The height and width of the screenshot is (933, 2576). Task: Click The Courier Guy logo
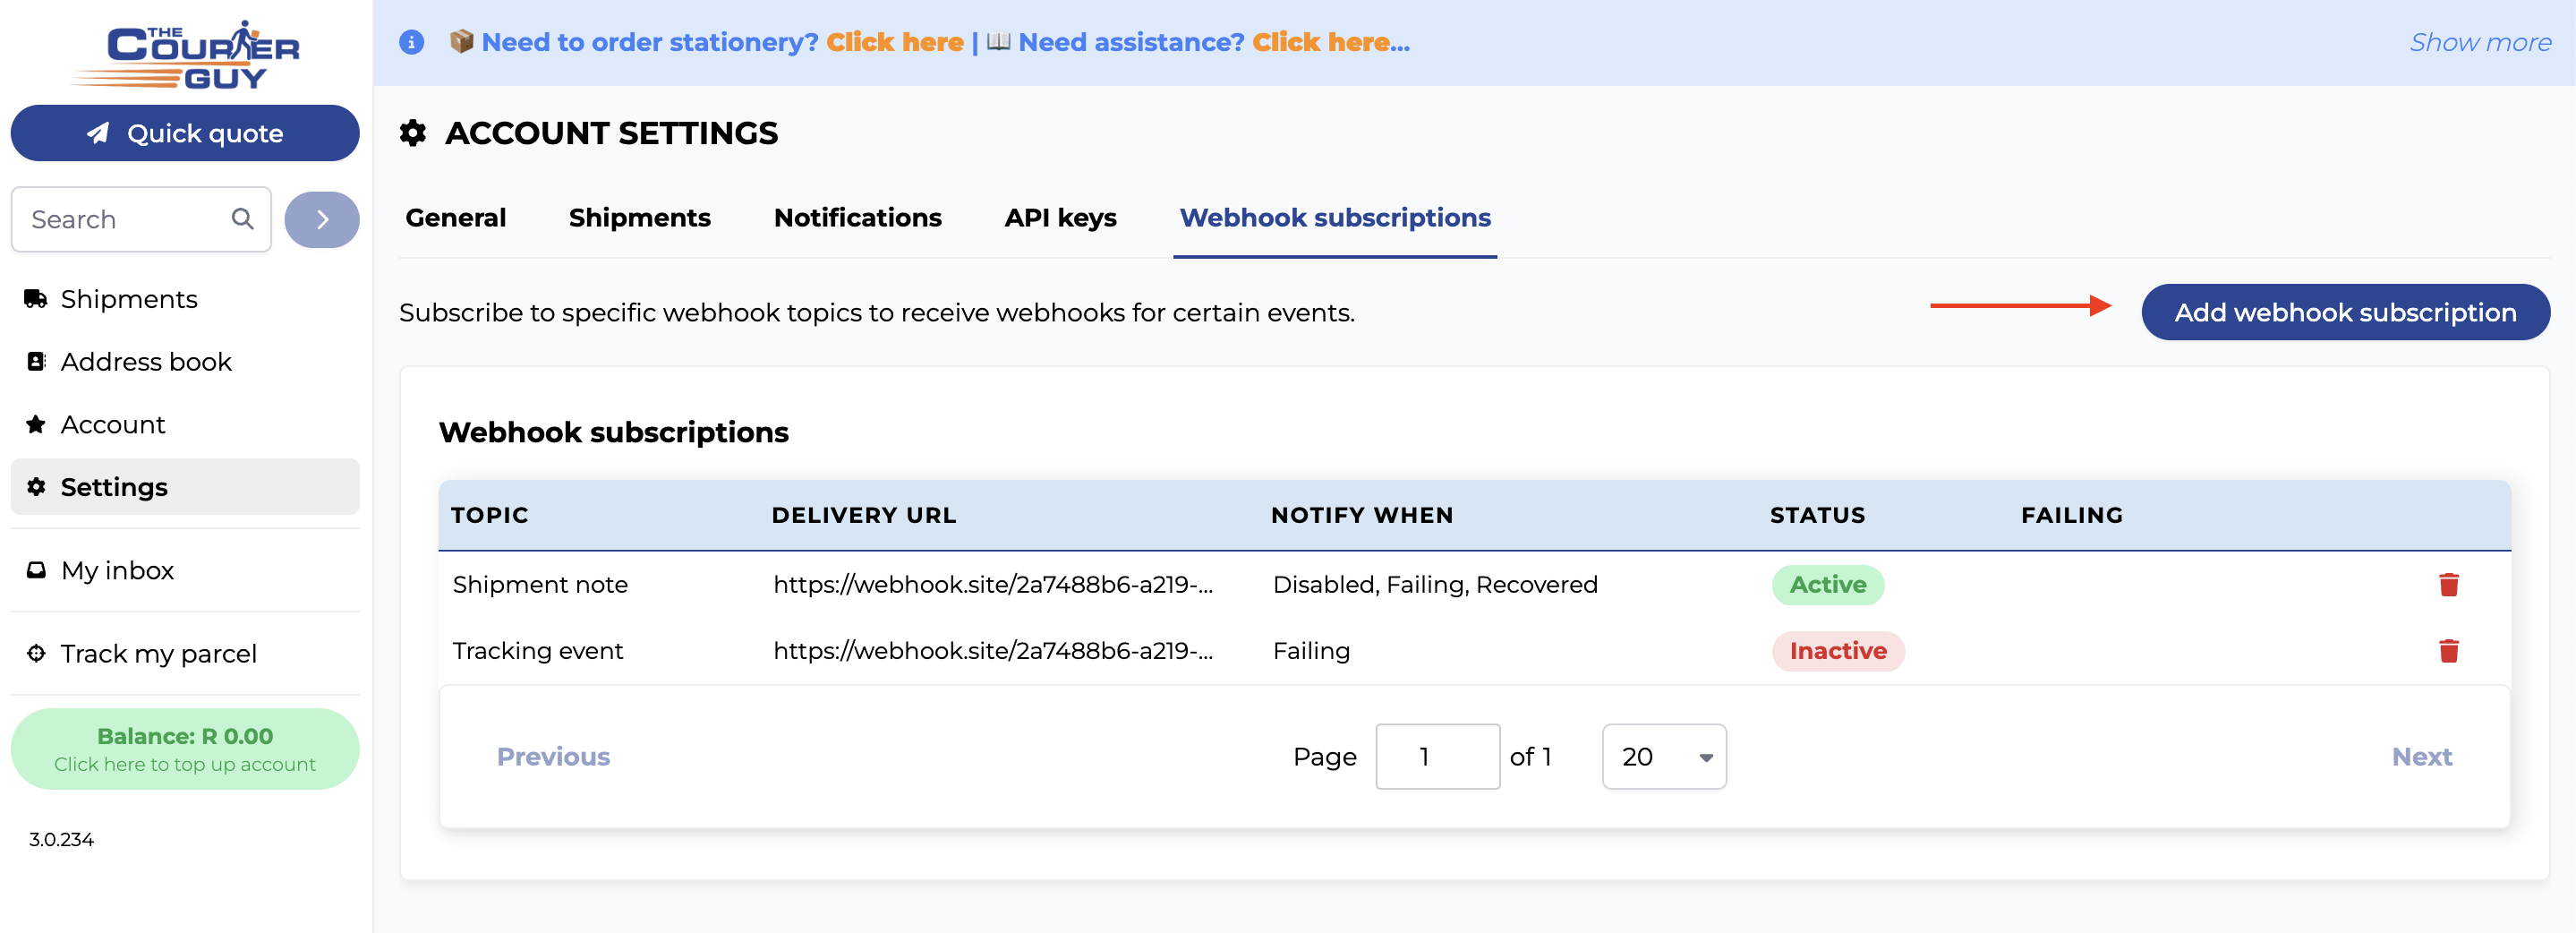[x=186, y=55]
